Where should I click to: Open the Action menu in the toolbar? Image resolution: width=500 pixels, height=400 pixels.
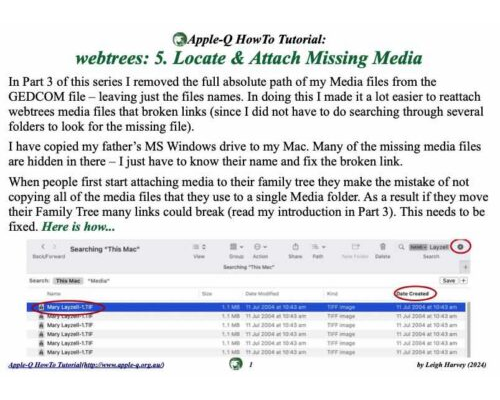tap(260, 247)
